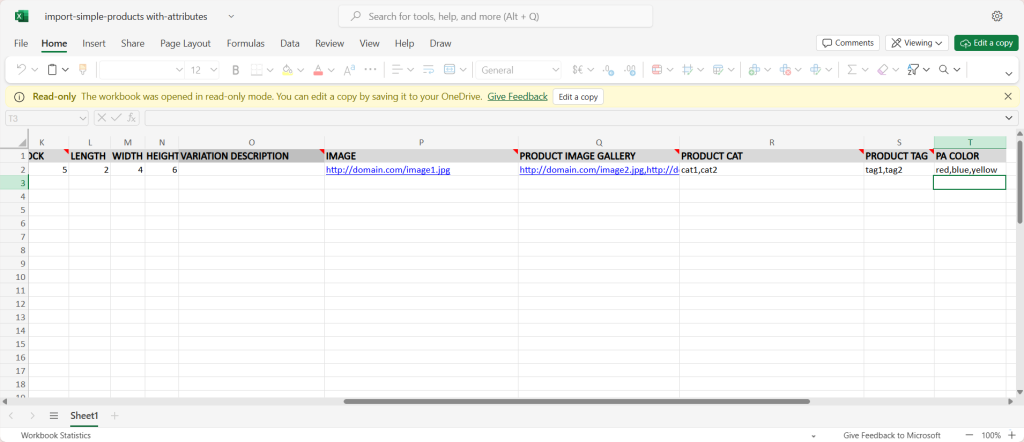Click the Excel app logo icon

click(x=22, y=16)
